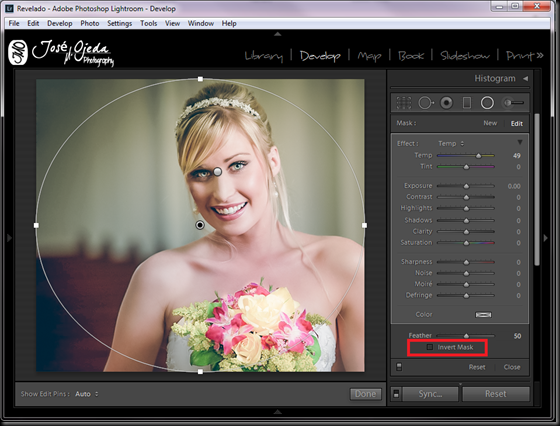Expand more modules with the double arrow
Viewport: 560px width, 426px height.
[x=540, y=55]
